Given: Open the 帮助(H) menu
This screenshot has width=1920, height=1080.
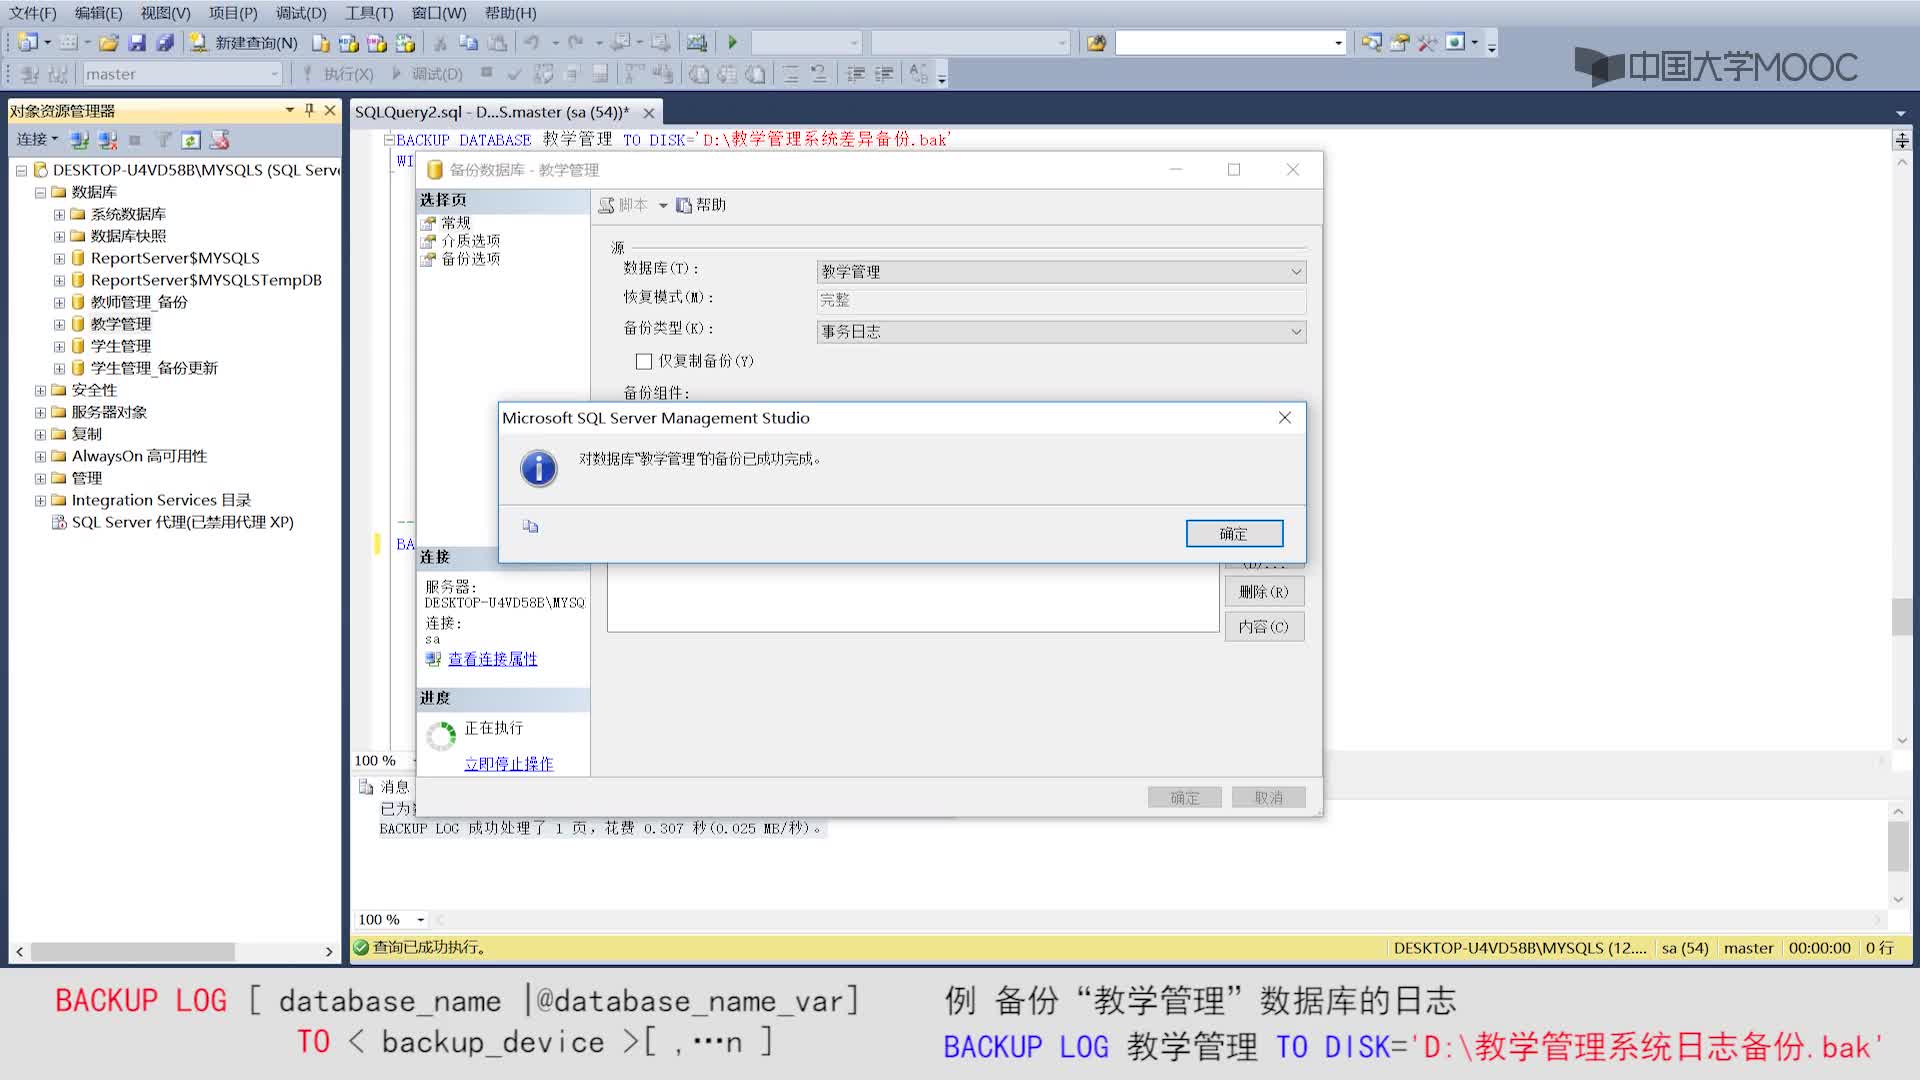Looking at the screenshot, I should [x=510, y=13].
